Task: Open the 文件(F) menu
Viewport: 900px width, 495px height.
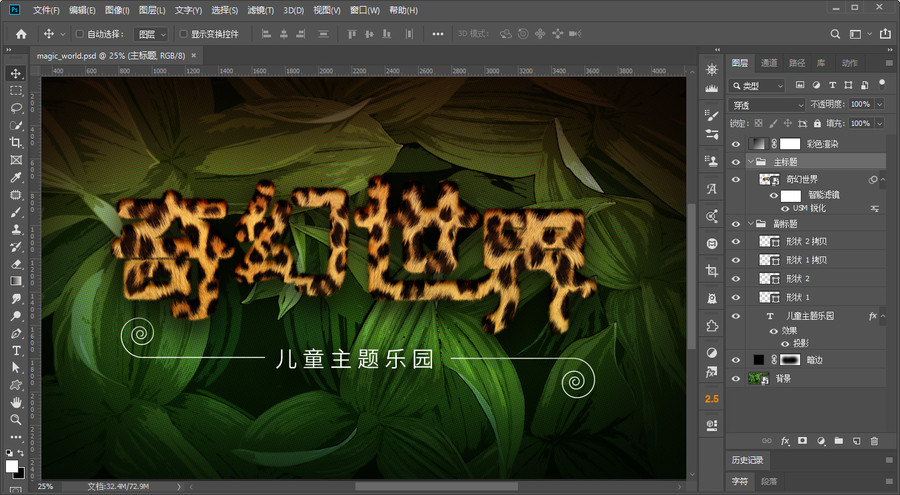Action: [46, 10]
